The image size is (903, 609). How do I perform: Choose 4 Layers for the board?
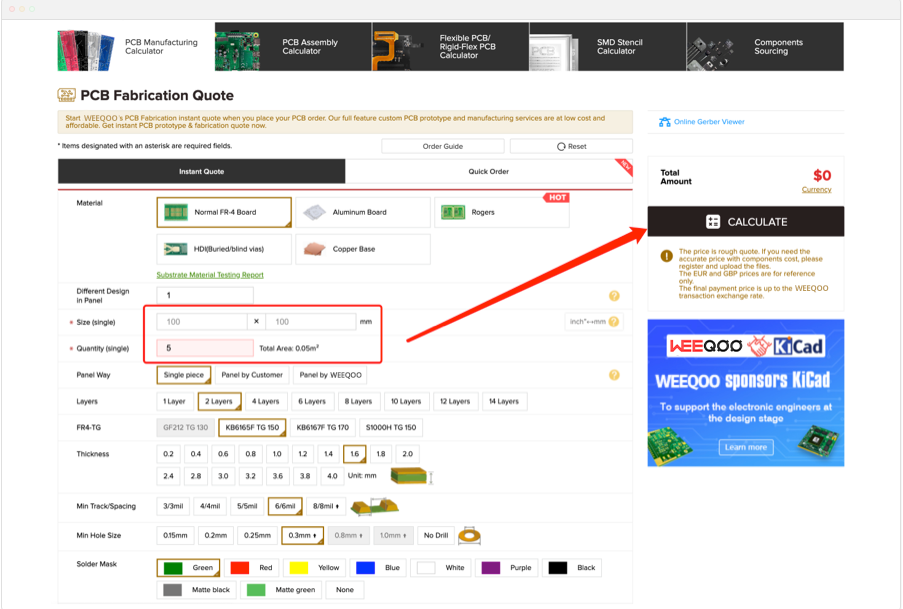pyautogui.click(x=266, y=401)
